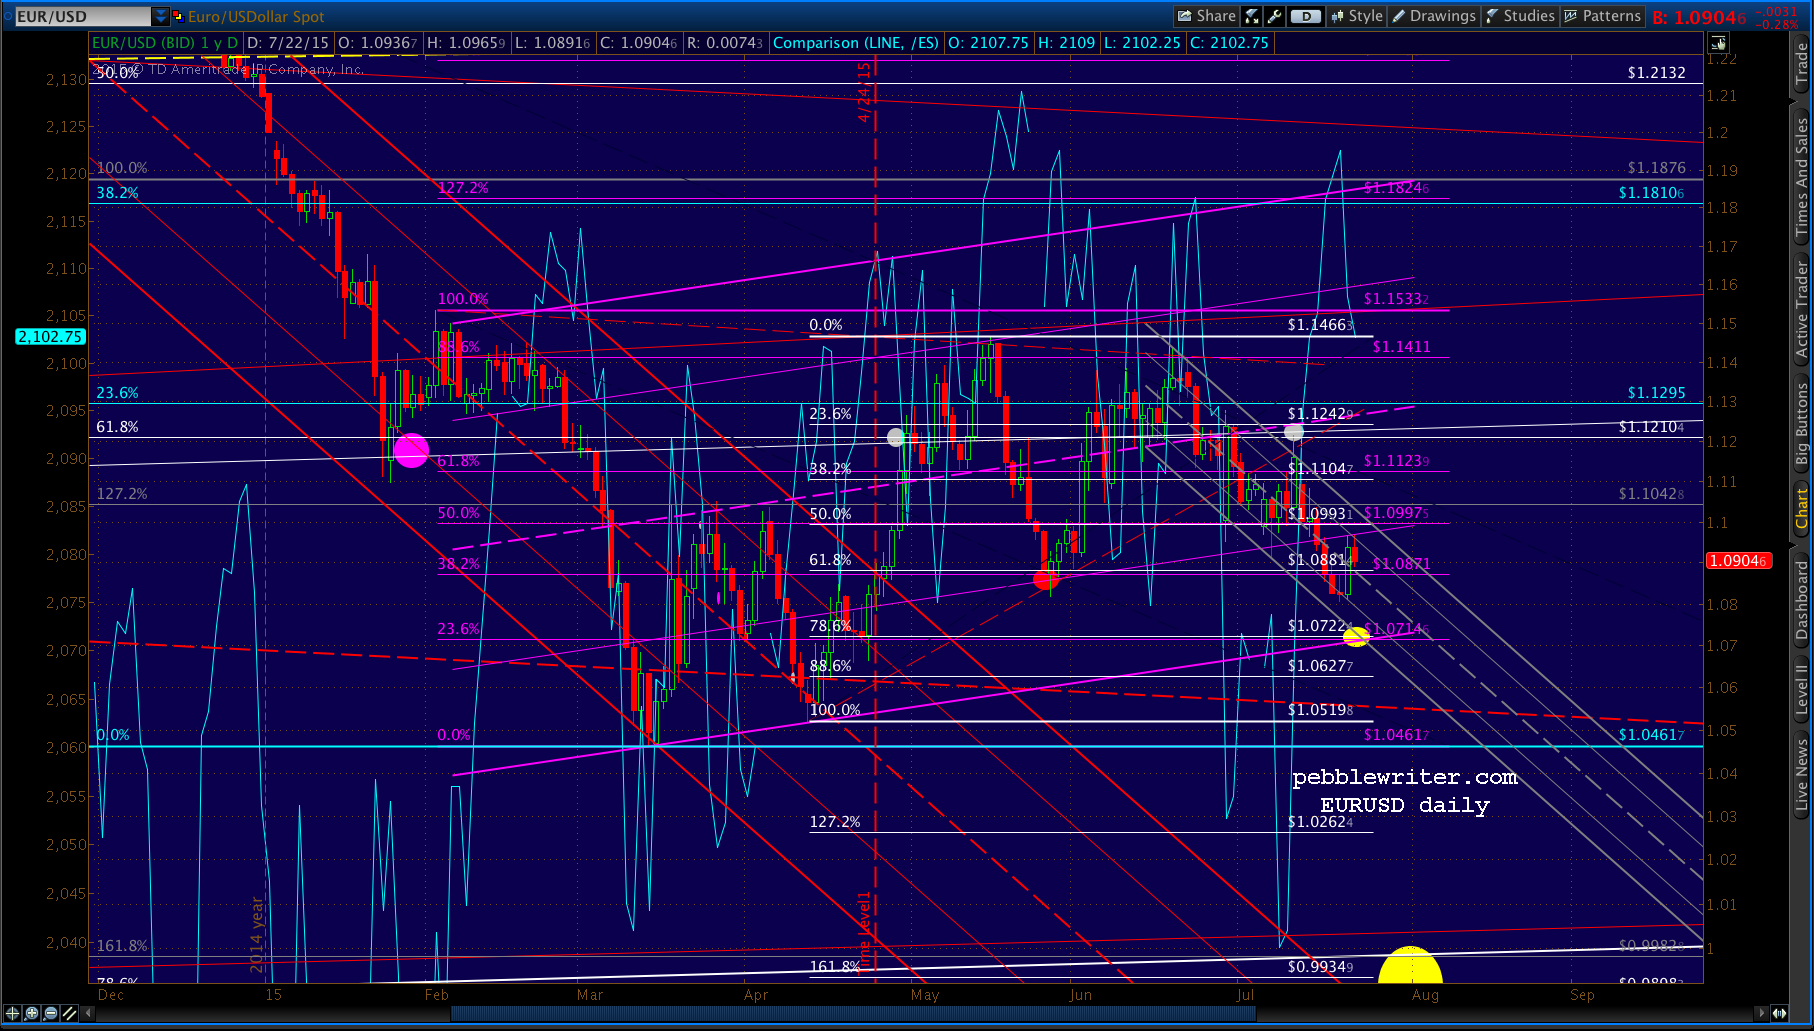The width and height of the screenshot is (1814, 1031).
Task: Open the Trade side tab
Action: coord(1801,64)
